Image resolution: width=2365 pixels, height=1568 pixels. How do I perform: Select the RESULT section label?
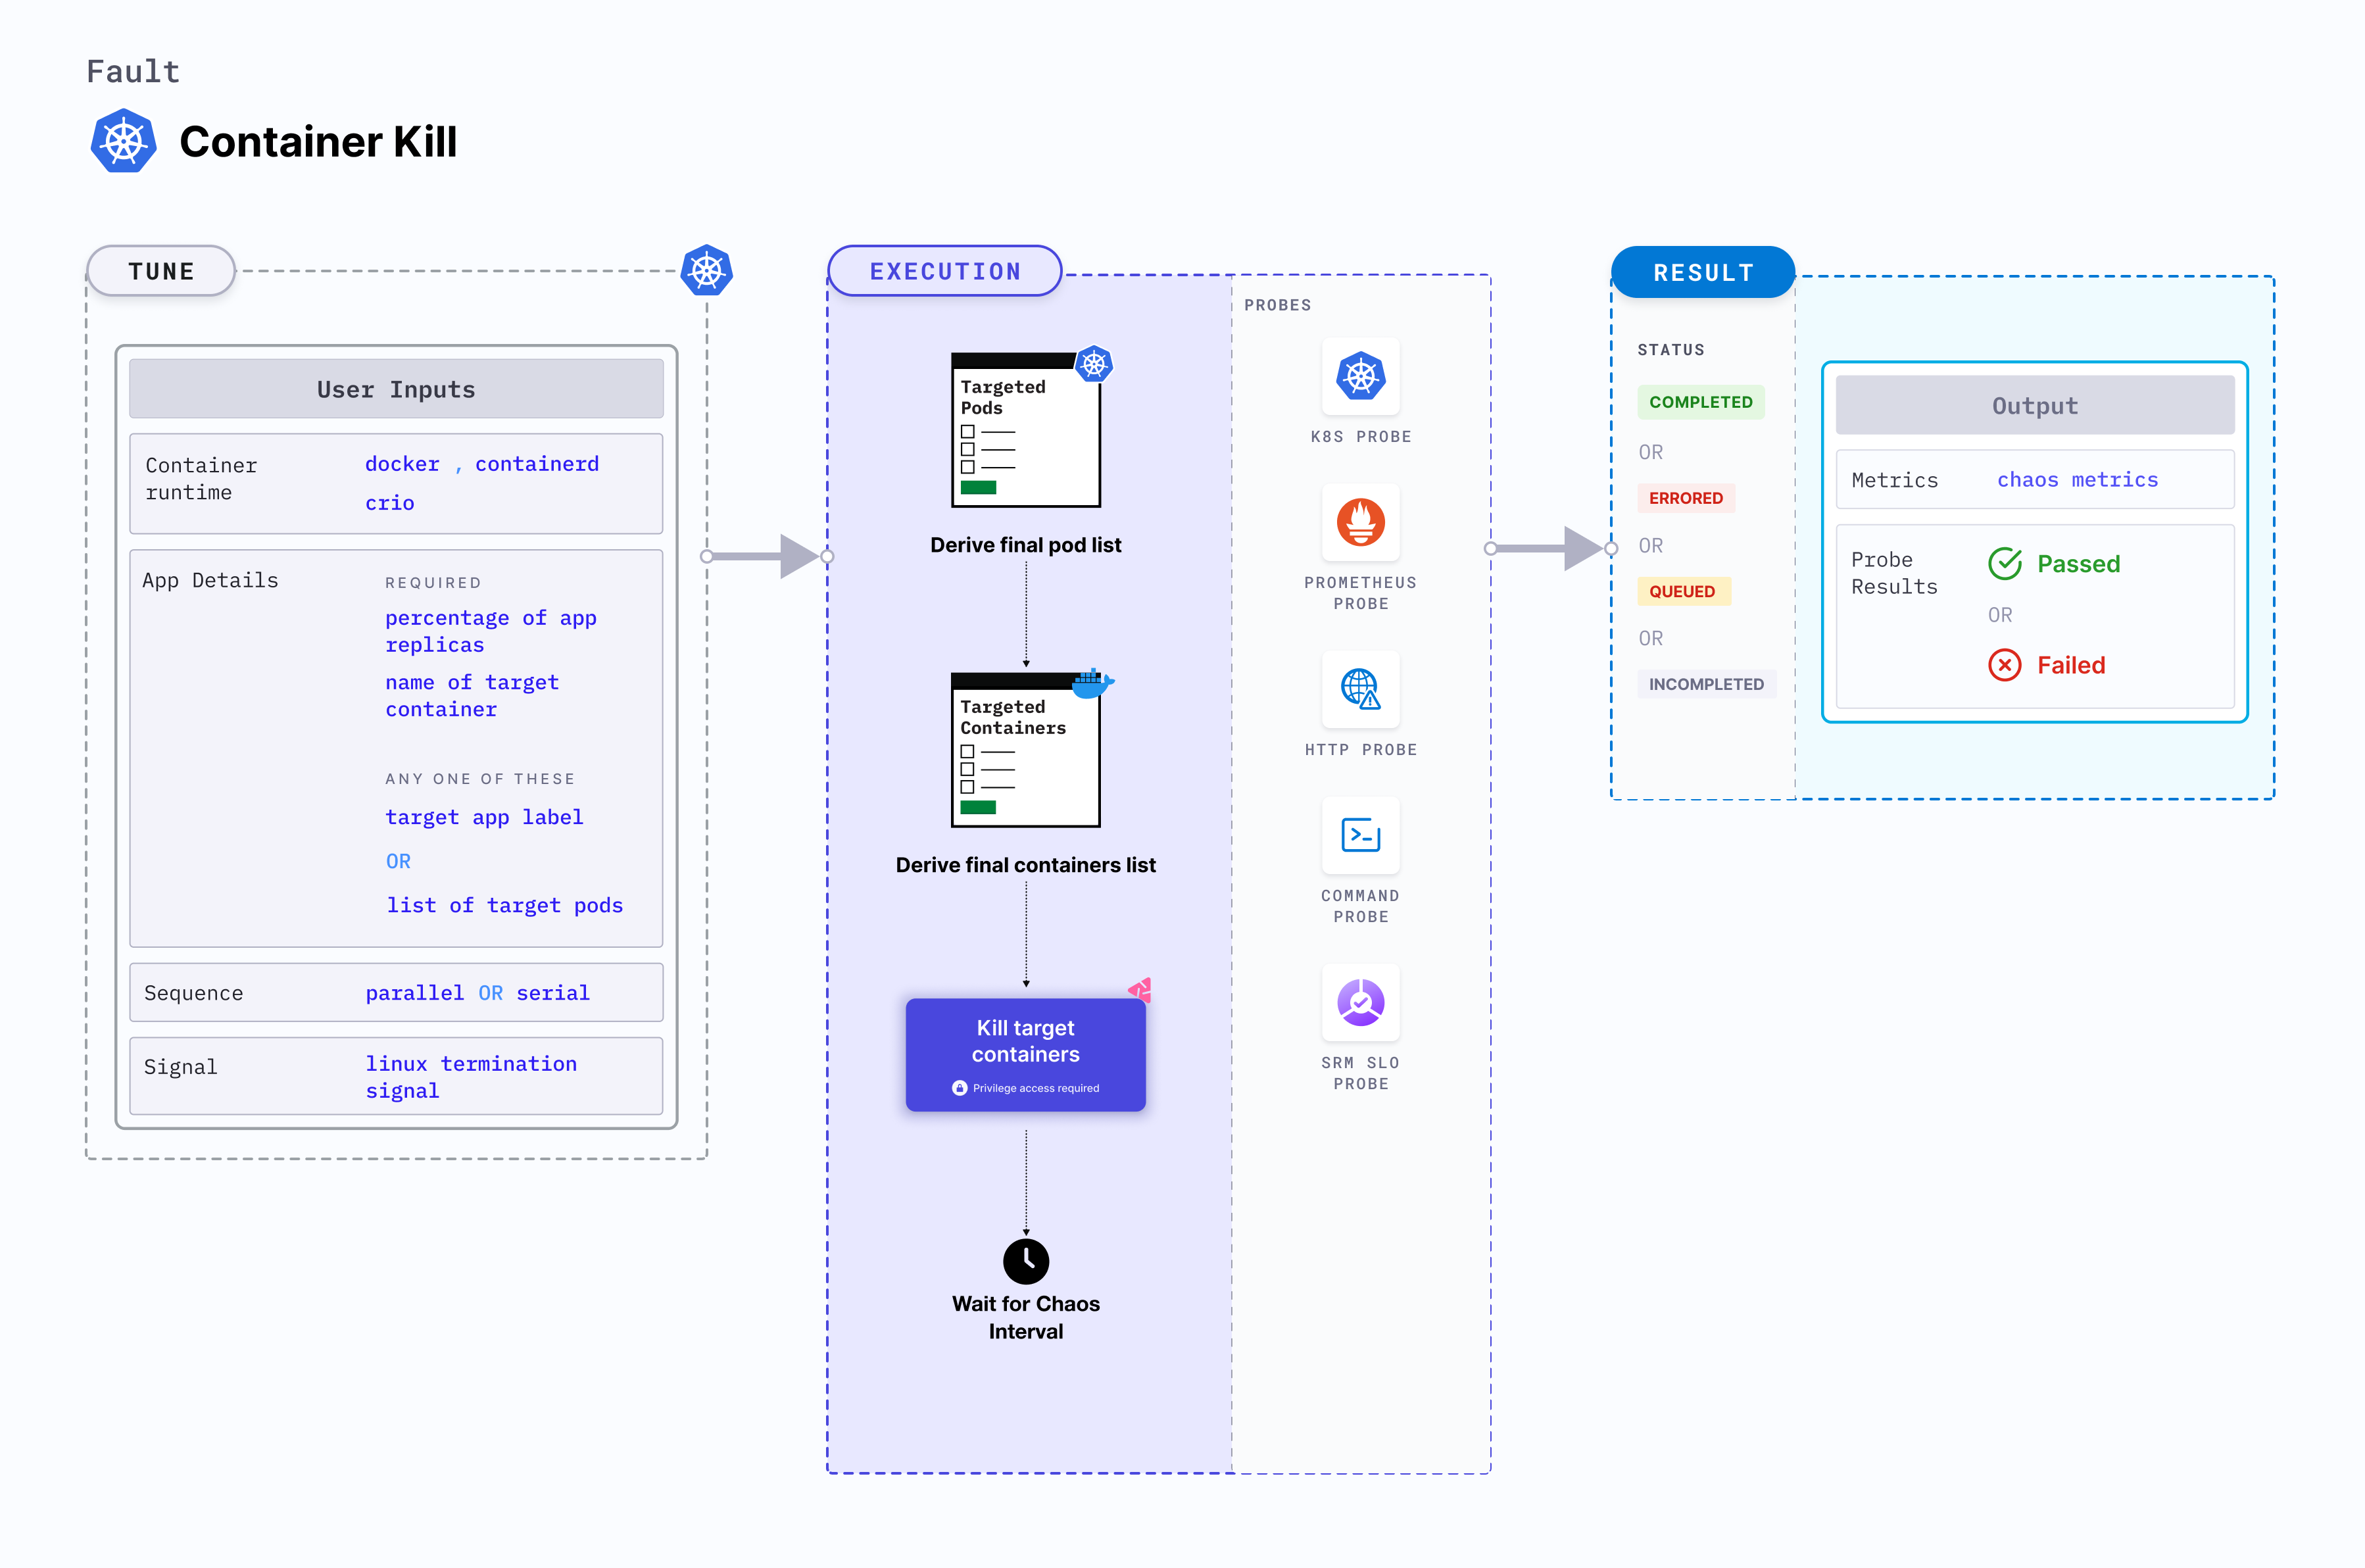coord(1703,272)
